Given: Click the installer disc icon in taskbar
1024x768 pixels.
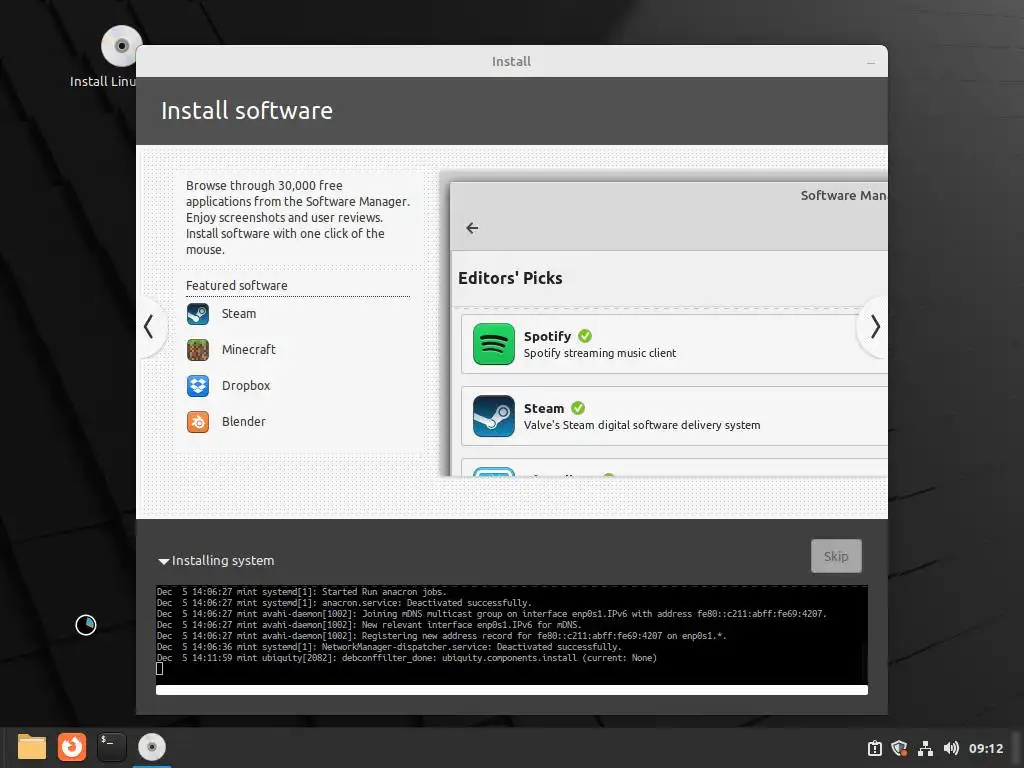Looking at the screenshot, I should (152, 747).
